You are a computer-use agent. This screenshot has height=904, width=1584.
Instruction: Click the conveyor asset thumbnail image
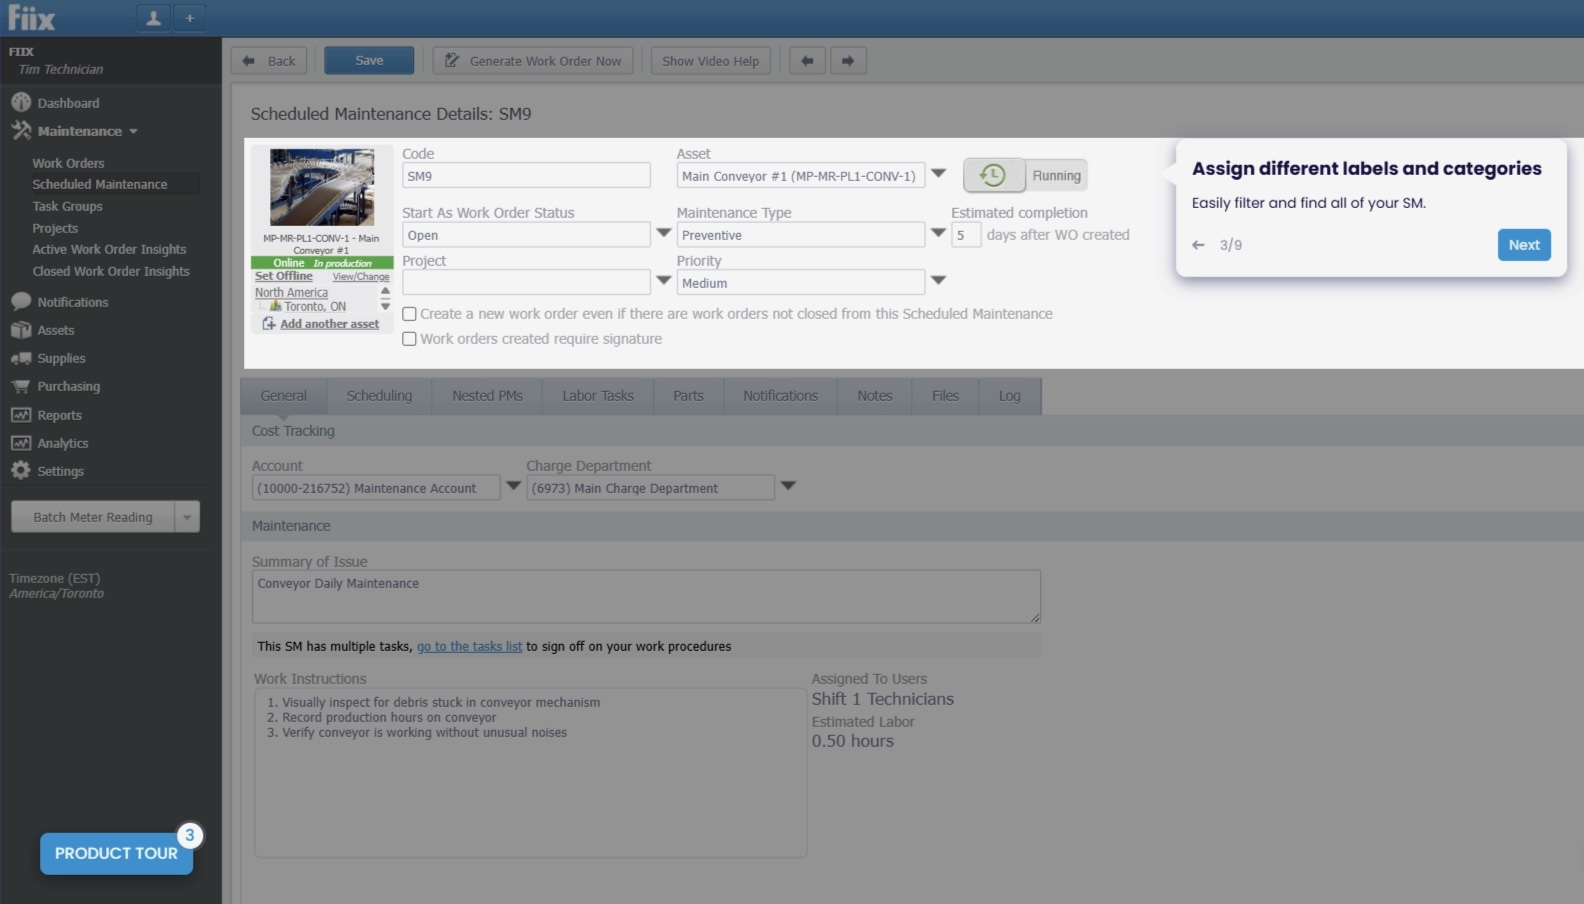coord(322,187)
